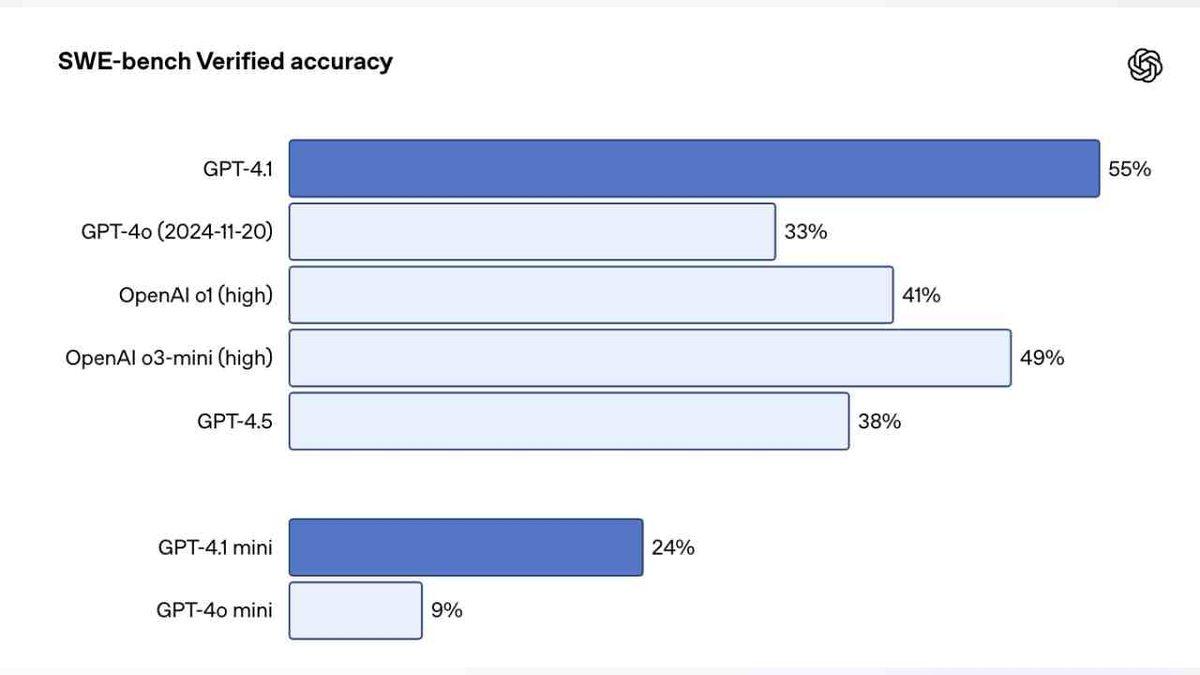Click the SWE-bench Verified accuracy title
The image size is (1200, 675).
226,62
